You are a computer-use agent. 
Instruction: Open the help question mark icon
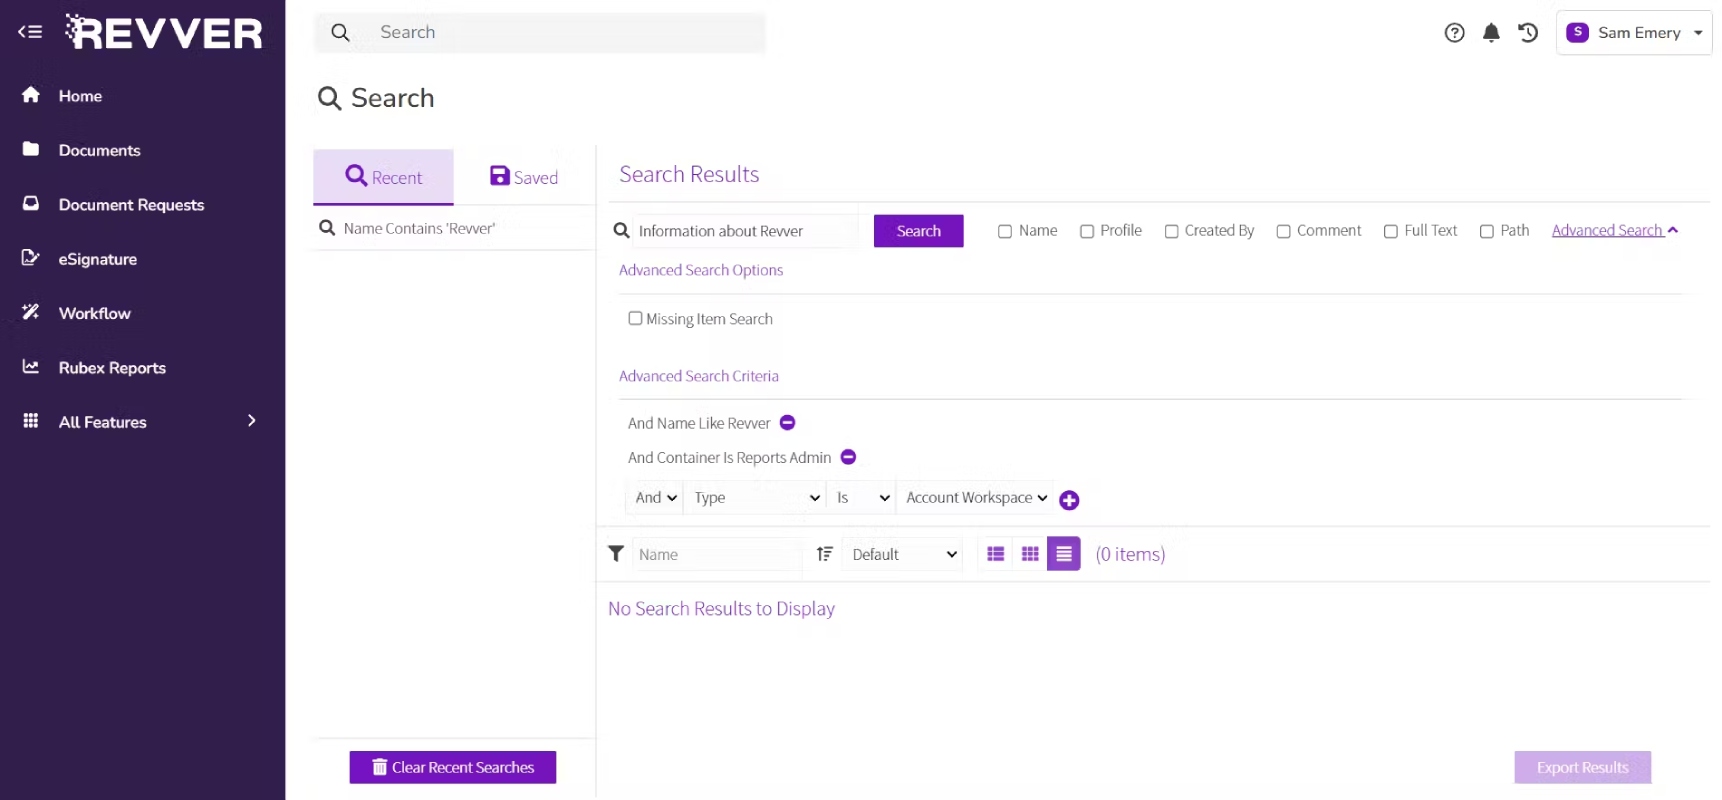[1454, 33]
